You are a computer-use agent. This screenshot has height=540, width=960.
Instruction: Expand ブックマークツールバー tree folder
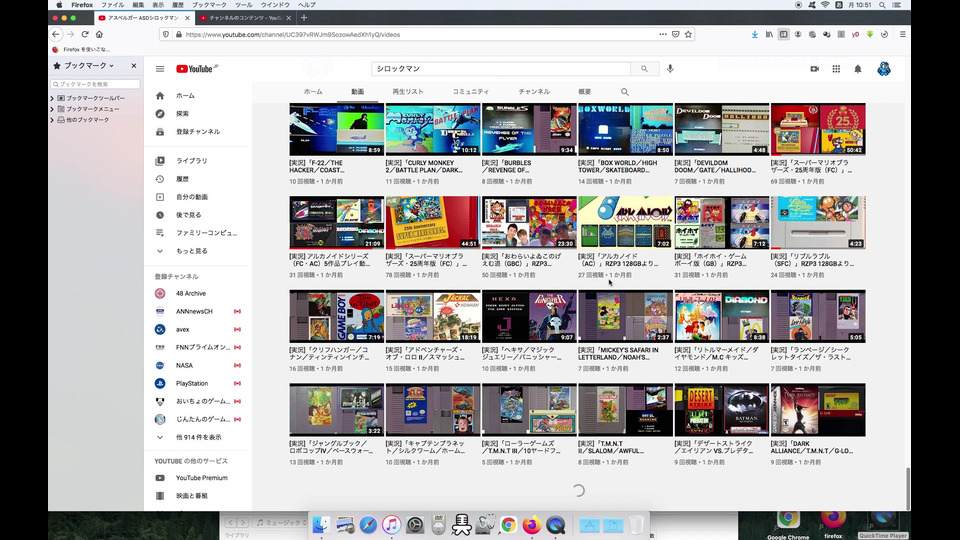pyautogui.click(x=52, y=98)
